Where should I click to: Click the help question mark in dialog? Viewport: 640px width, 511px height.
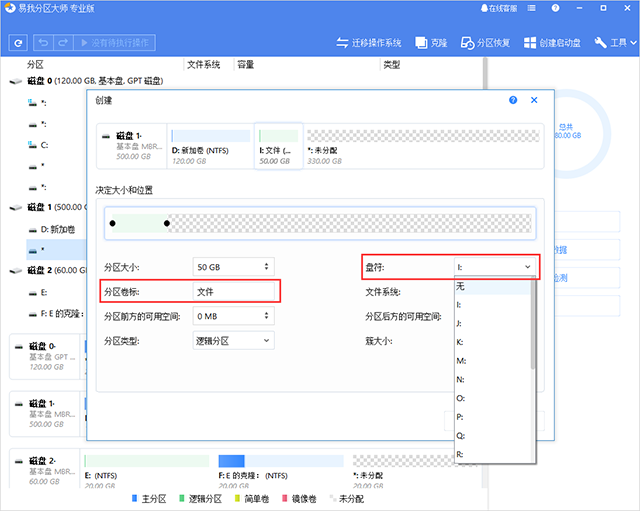pos(513,101)
